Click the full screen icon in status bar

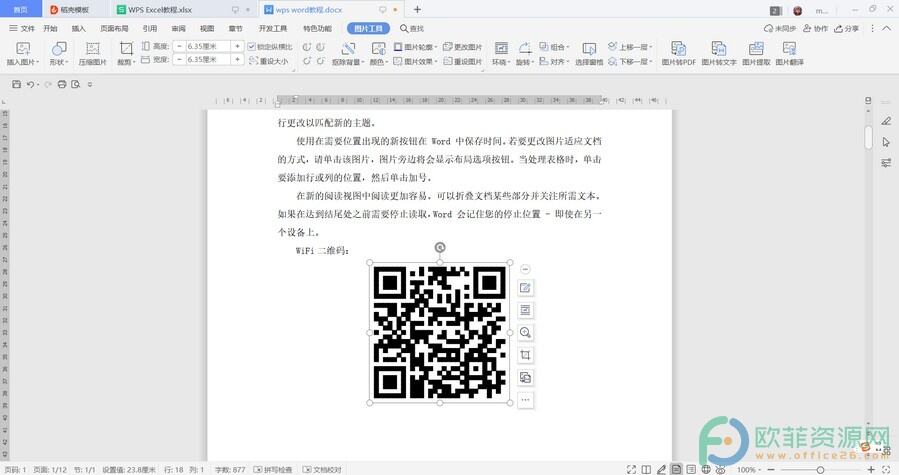coord(631,469)
